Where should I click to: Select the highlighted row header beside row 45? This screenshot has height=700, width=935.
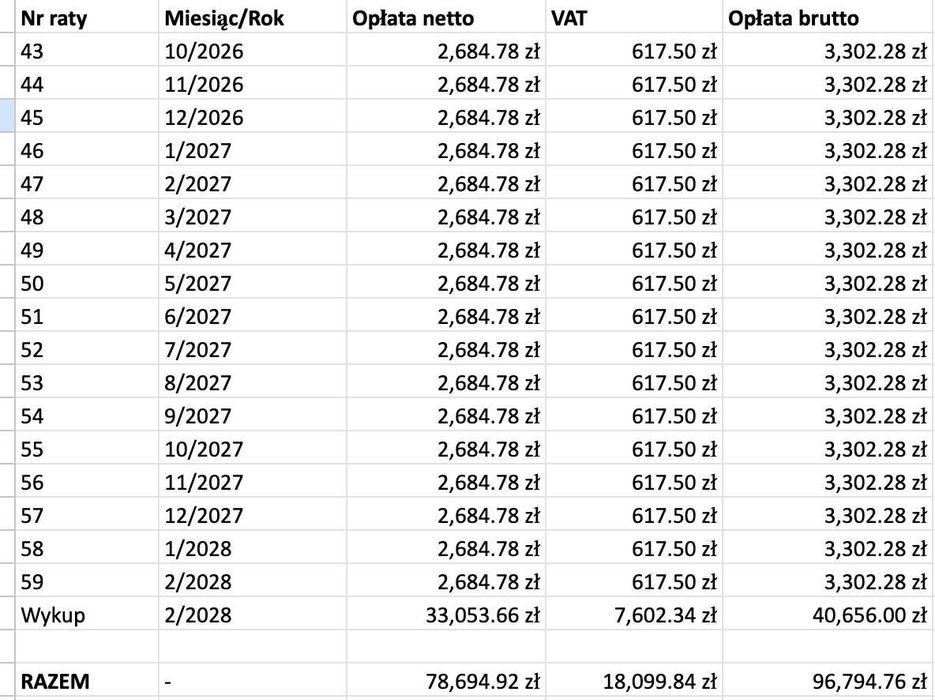click(7, 117)
